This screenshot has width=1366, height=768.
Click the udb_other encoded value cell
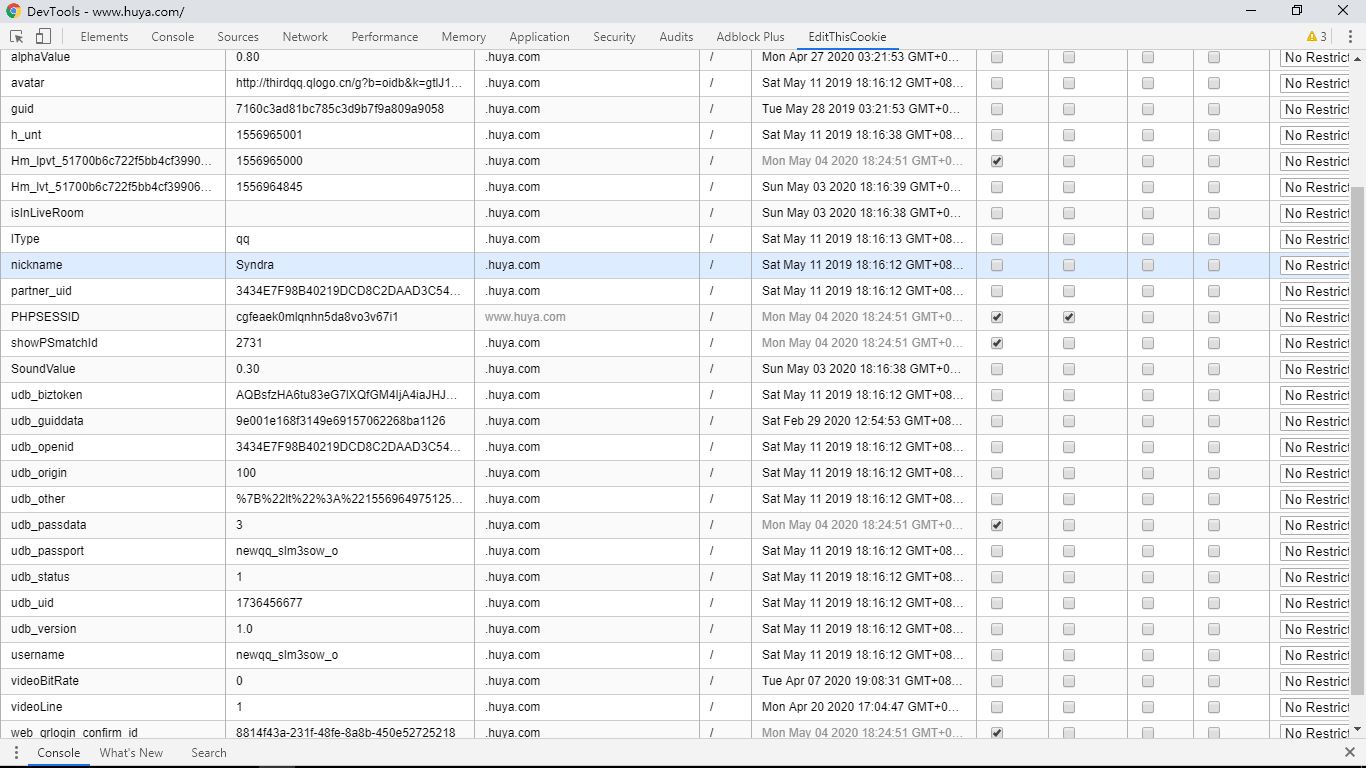click(x=350, y=499)
